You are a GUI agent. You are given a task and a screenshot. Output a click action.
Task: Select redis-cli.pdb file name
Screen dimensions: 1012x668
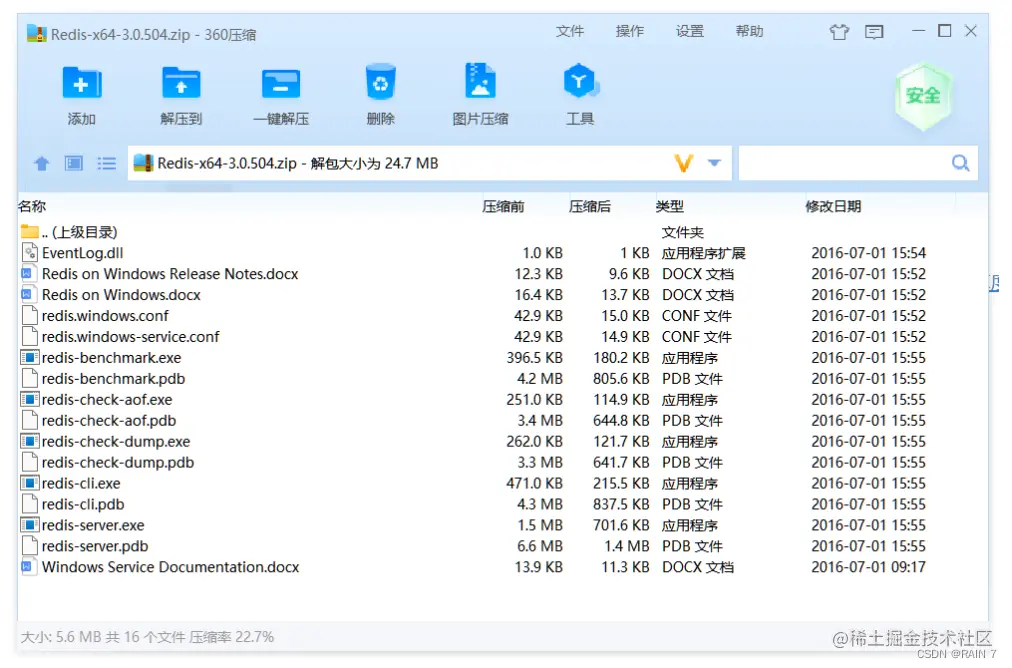point(83,504)
